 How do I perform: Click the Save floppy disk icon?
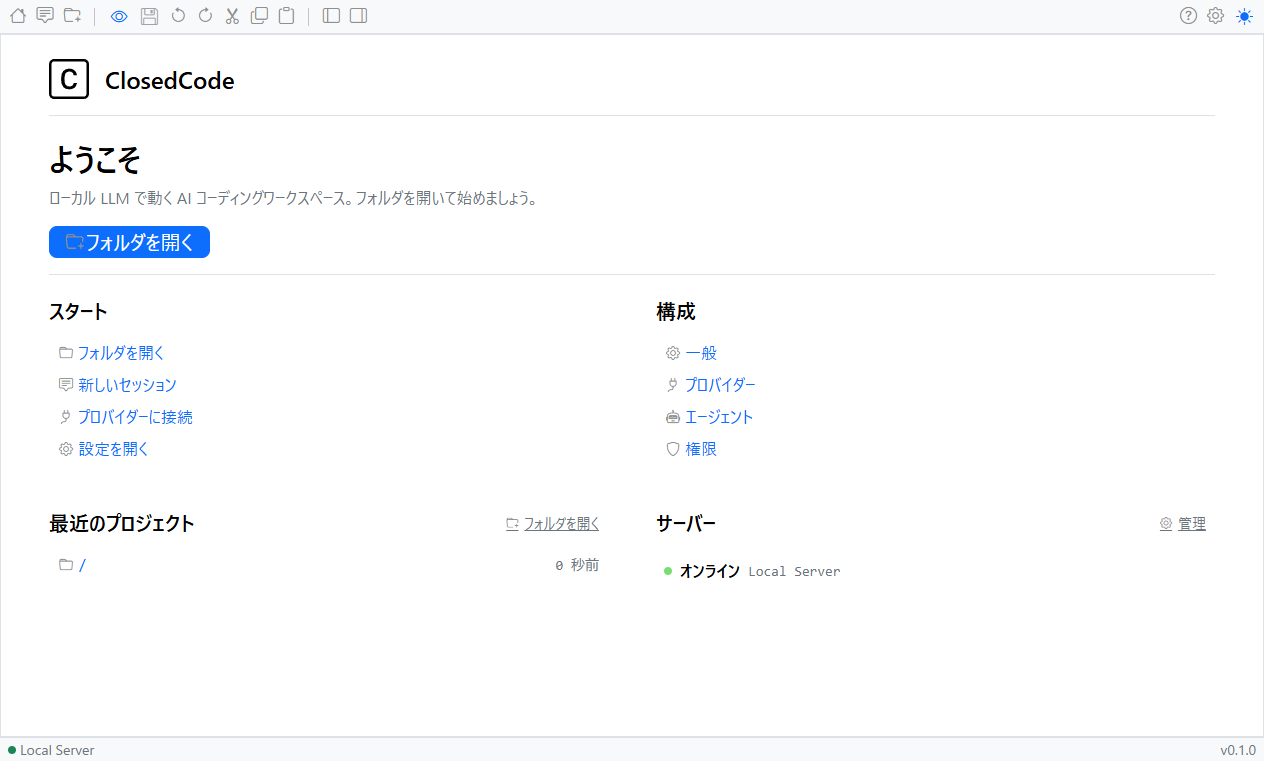(149, 16)
